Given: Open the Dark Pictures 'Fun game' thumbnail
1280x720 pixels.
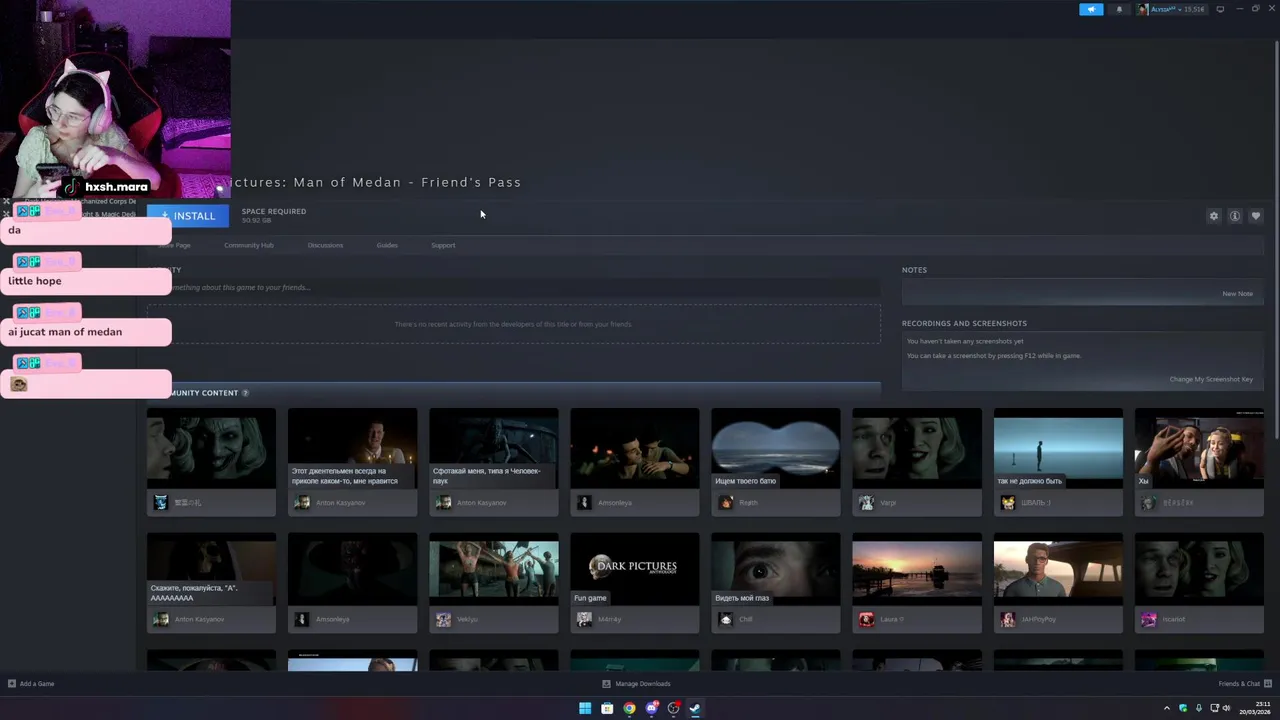Looking at the screenshot, I should (x=634, y=568).
